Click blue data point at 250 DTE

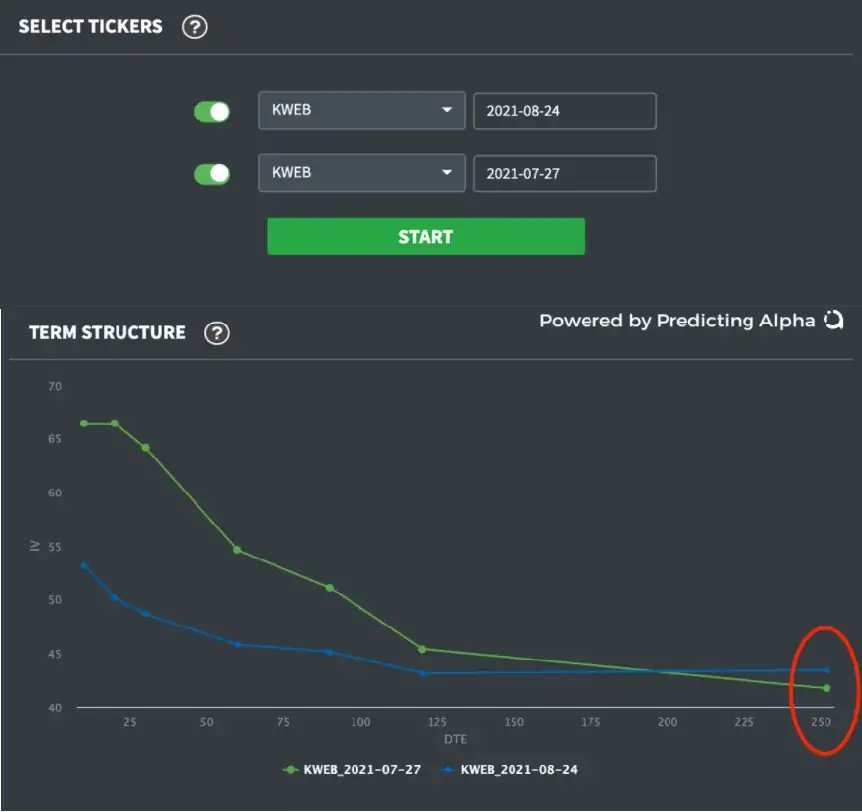click(826, 670)
